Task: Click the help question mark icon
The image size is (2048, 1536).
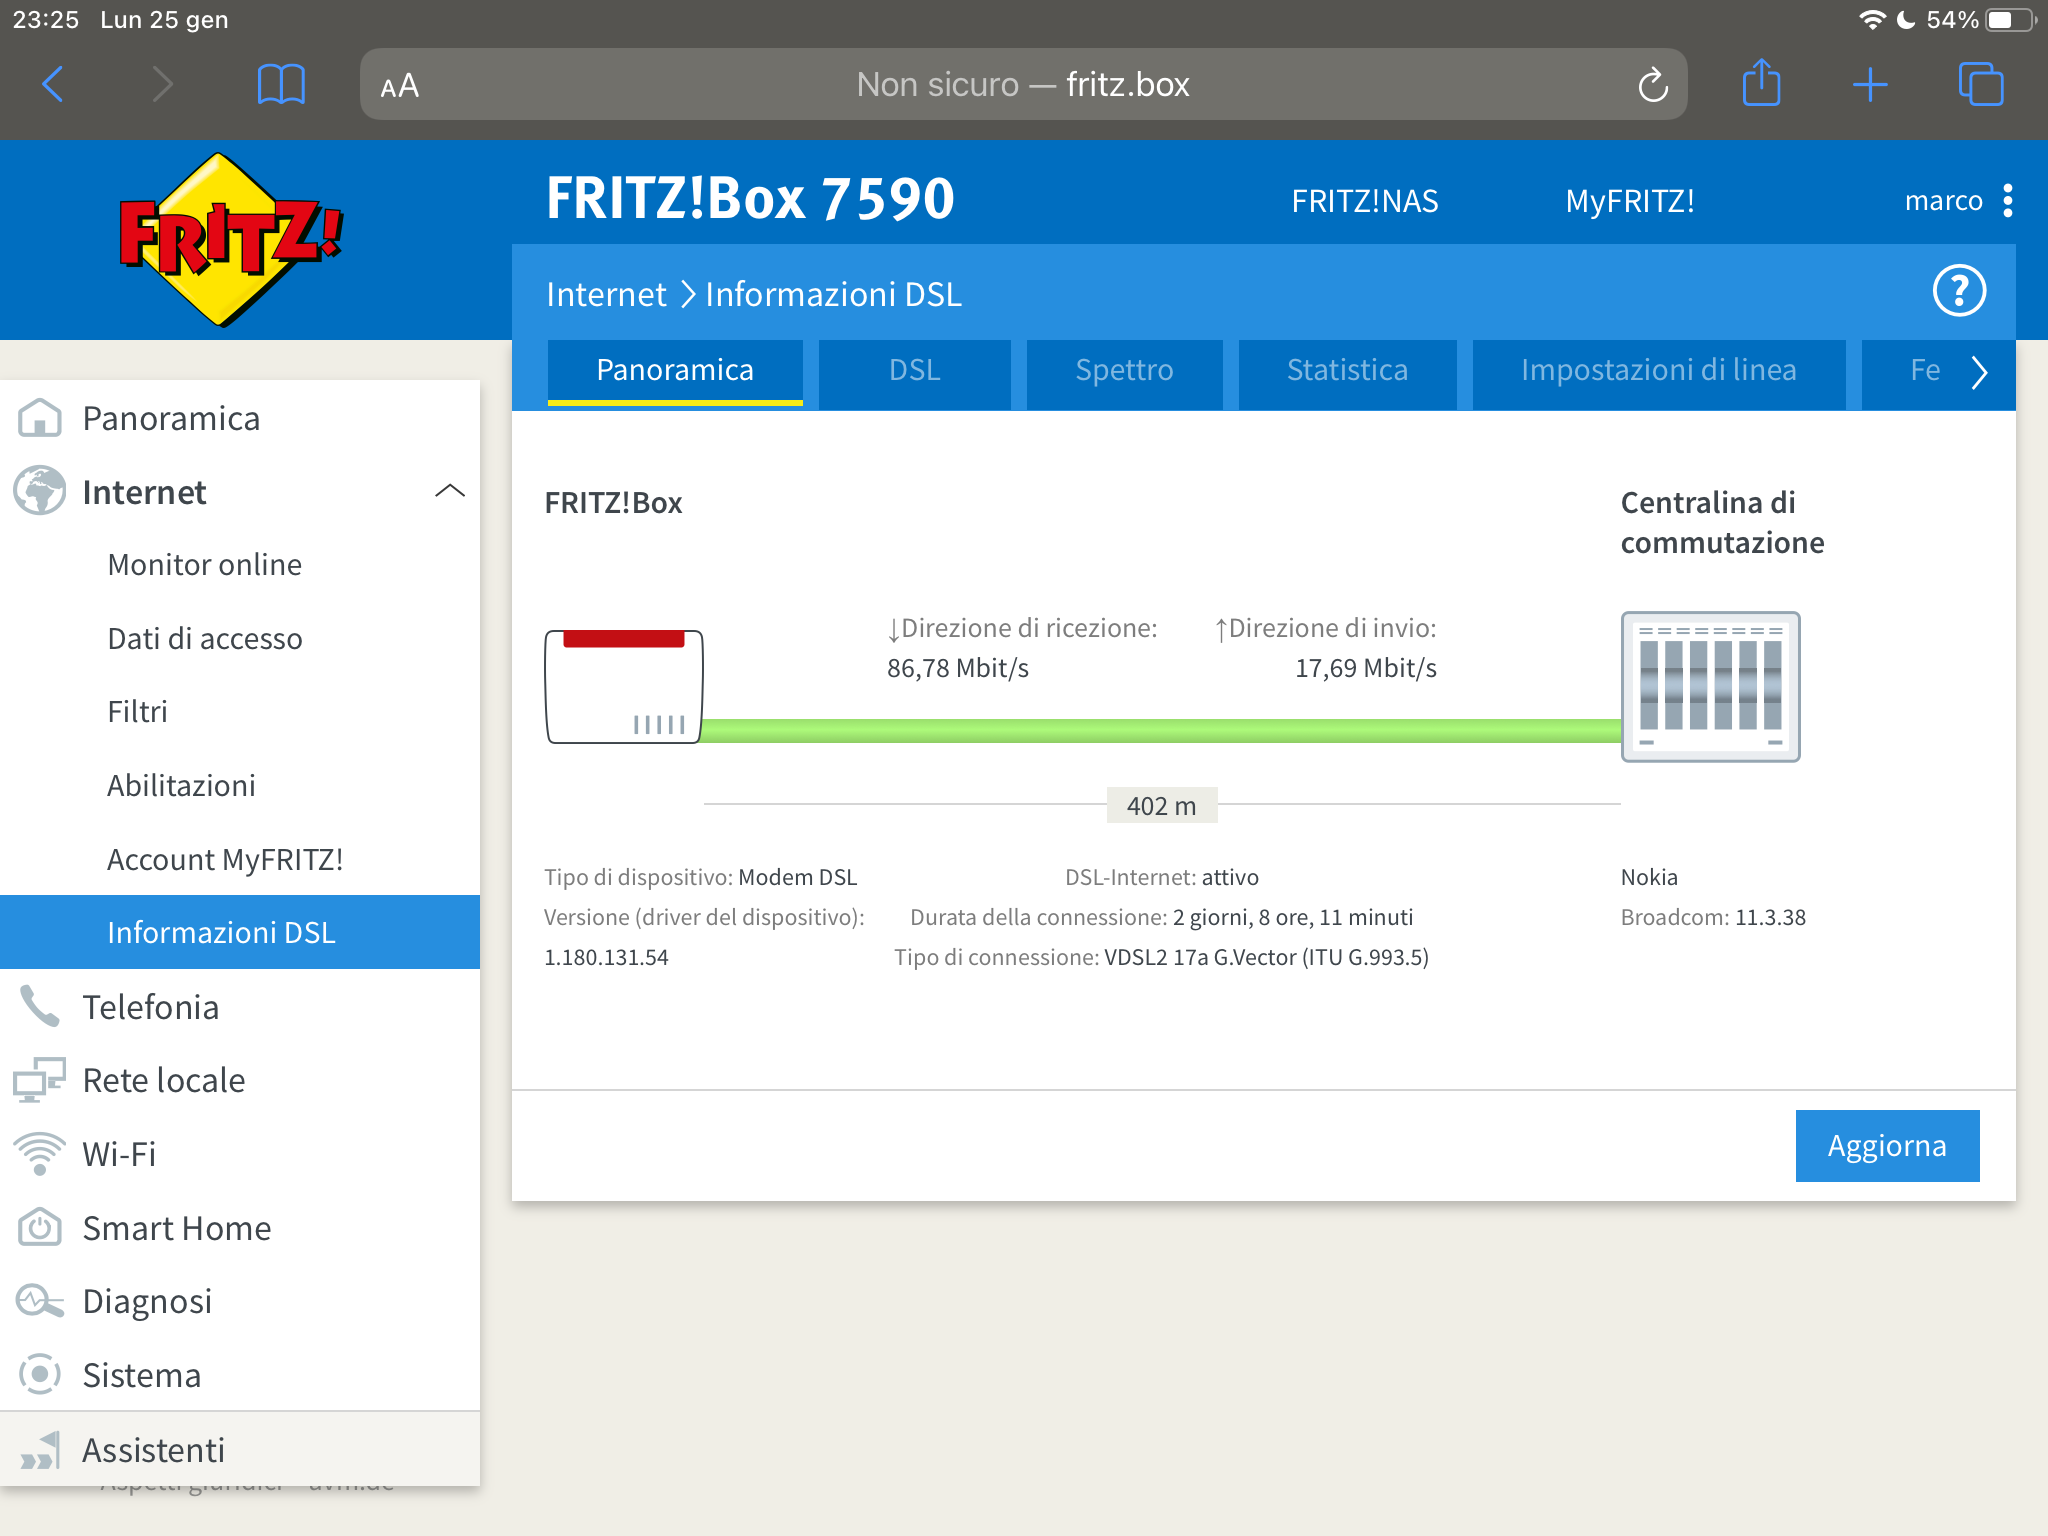Action: [x=1963, y=292]
